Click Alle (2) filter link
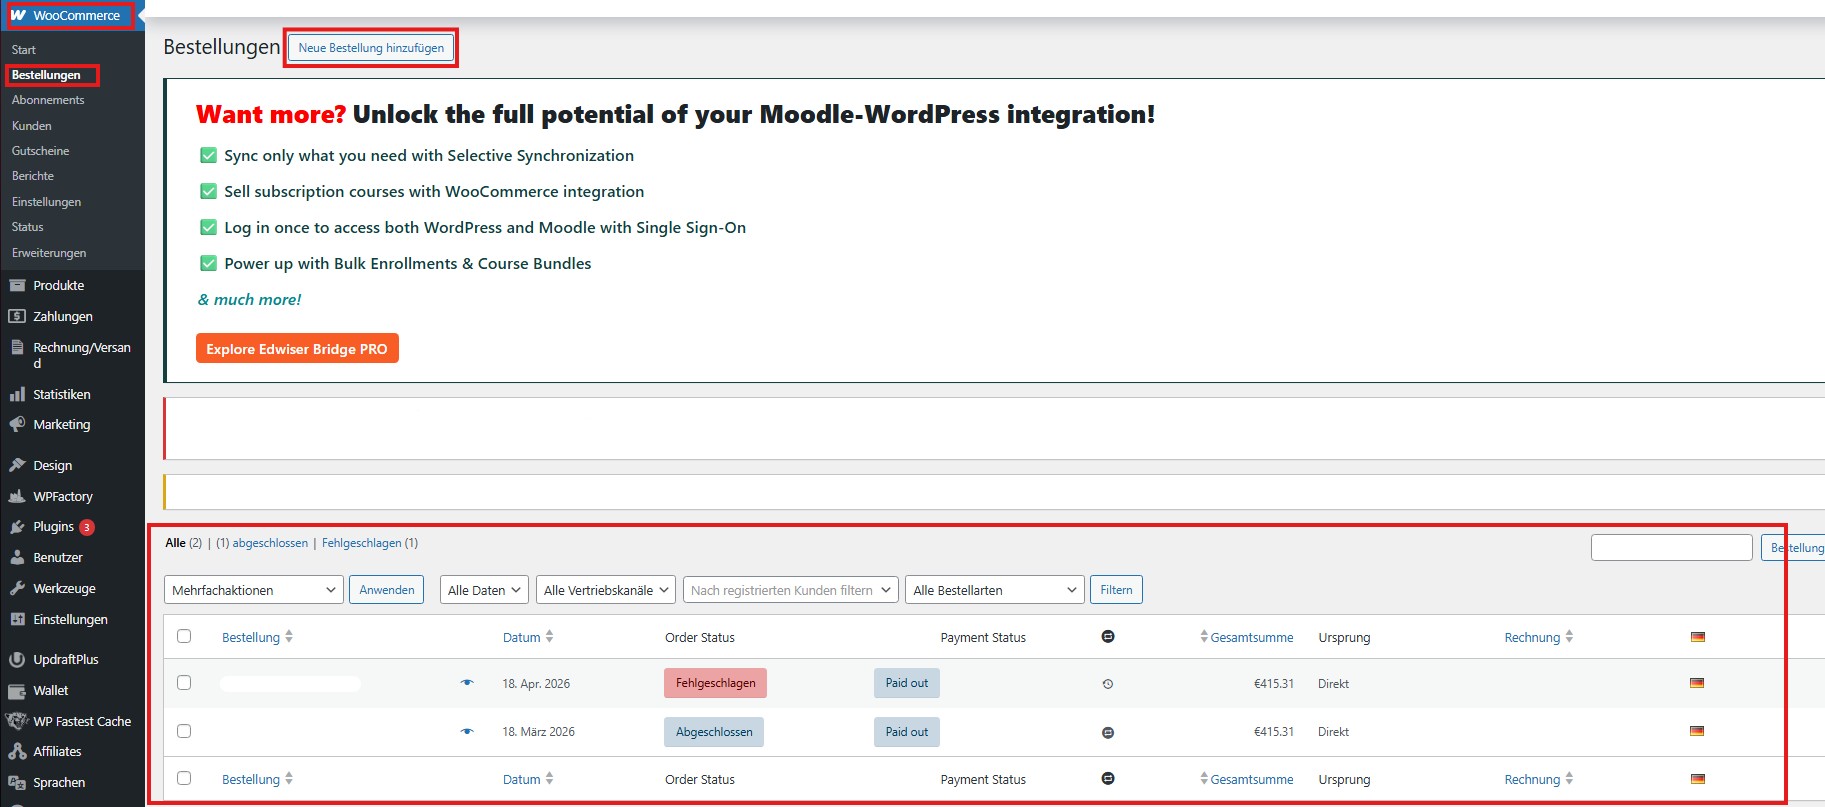 tap(184, 543)
